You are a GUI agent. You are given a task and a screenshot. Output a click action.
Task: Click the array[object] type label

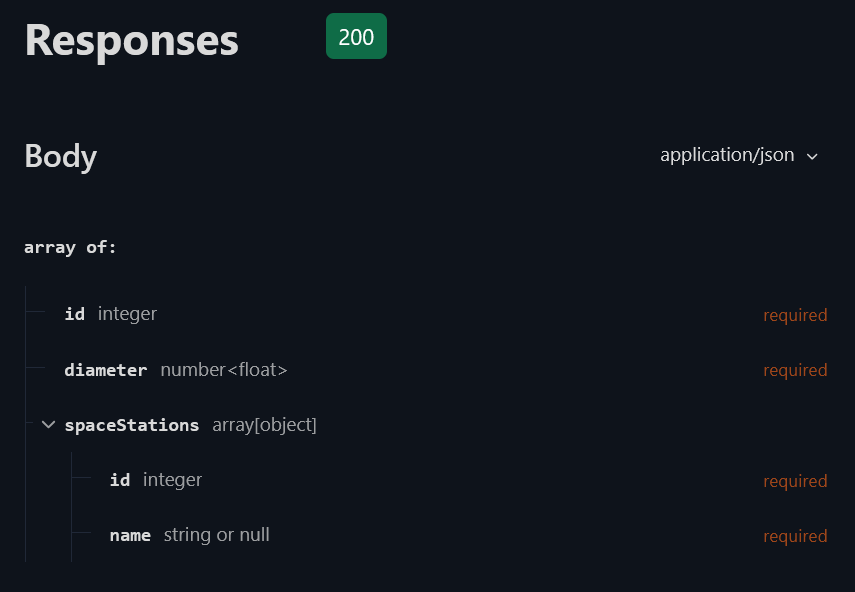point(264,425)
